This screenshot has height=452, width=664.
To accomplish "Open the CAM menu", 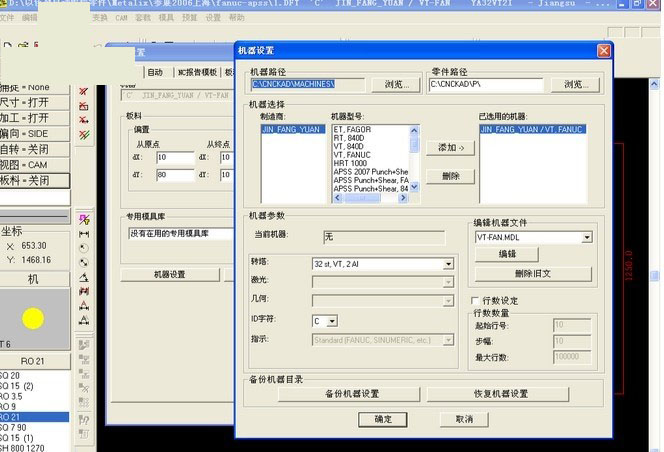I will 121,18.
